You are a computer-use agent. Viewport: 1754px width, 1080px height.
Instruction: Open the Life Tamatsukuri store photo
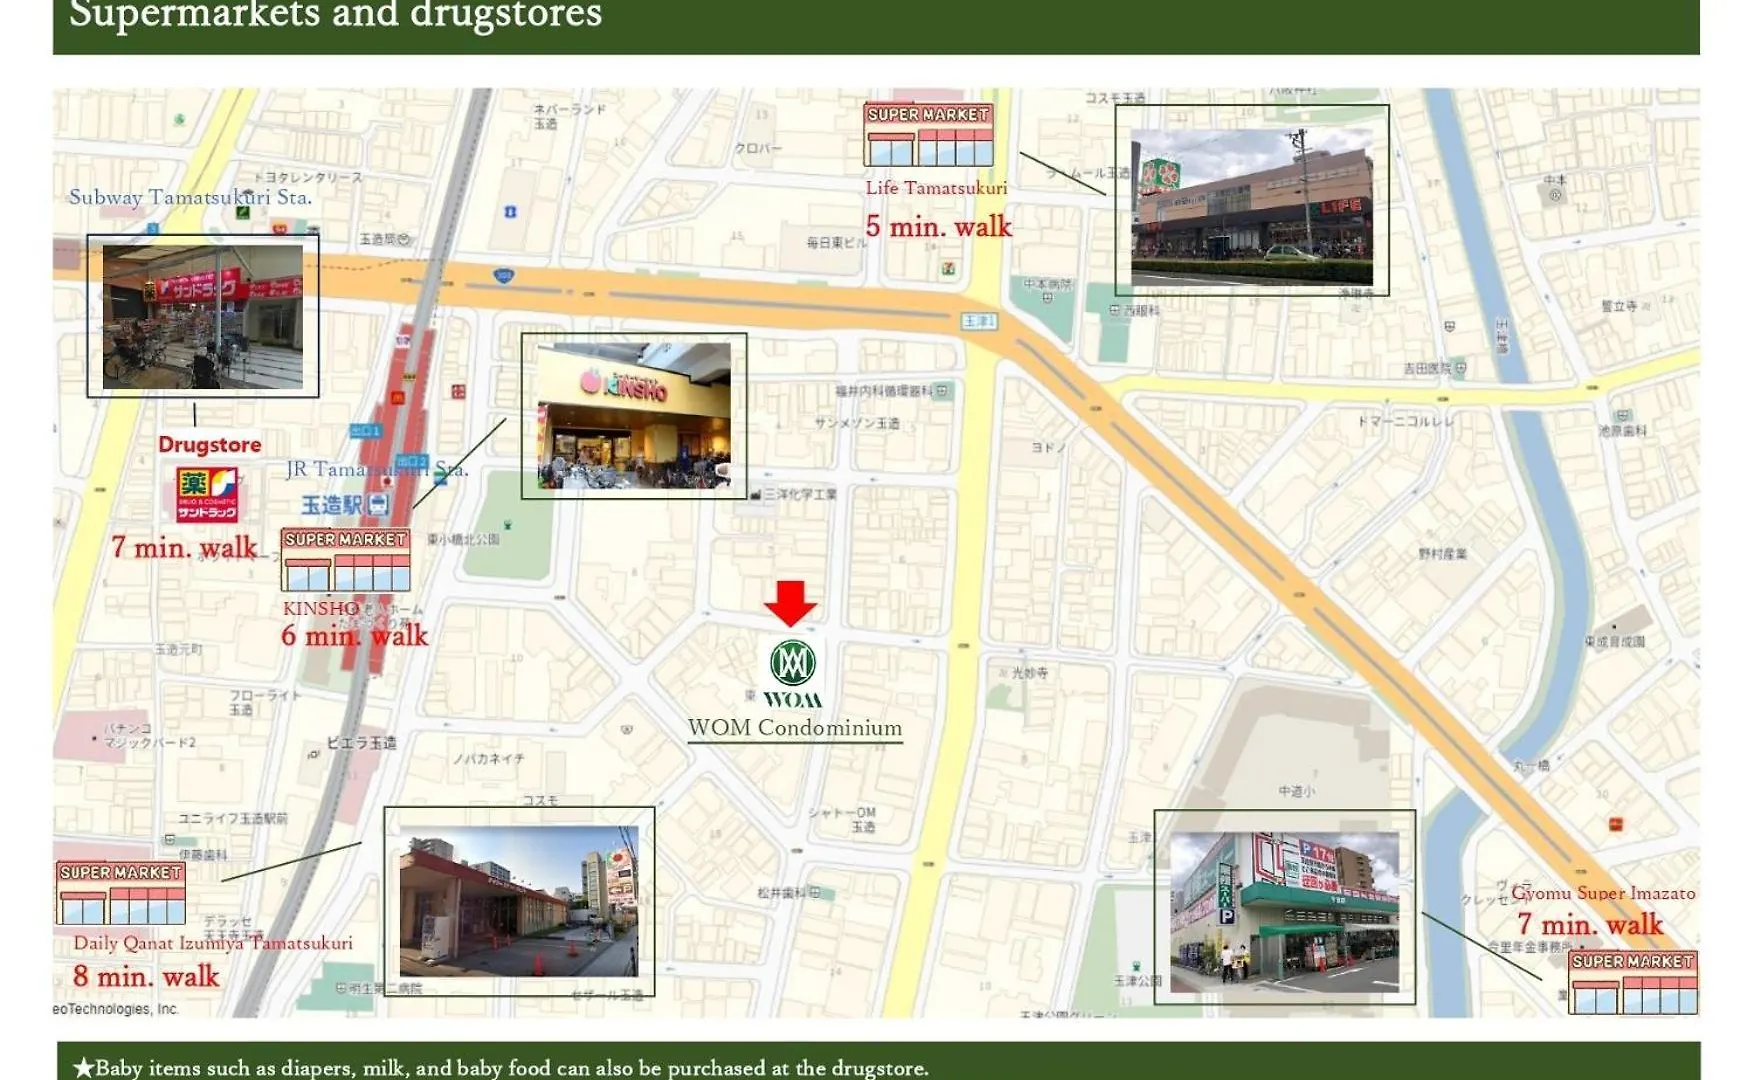[x=1252, y=207]
